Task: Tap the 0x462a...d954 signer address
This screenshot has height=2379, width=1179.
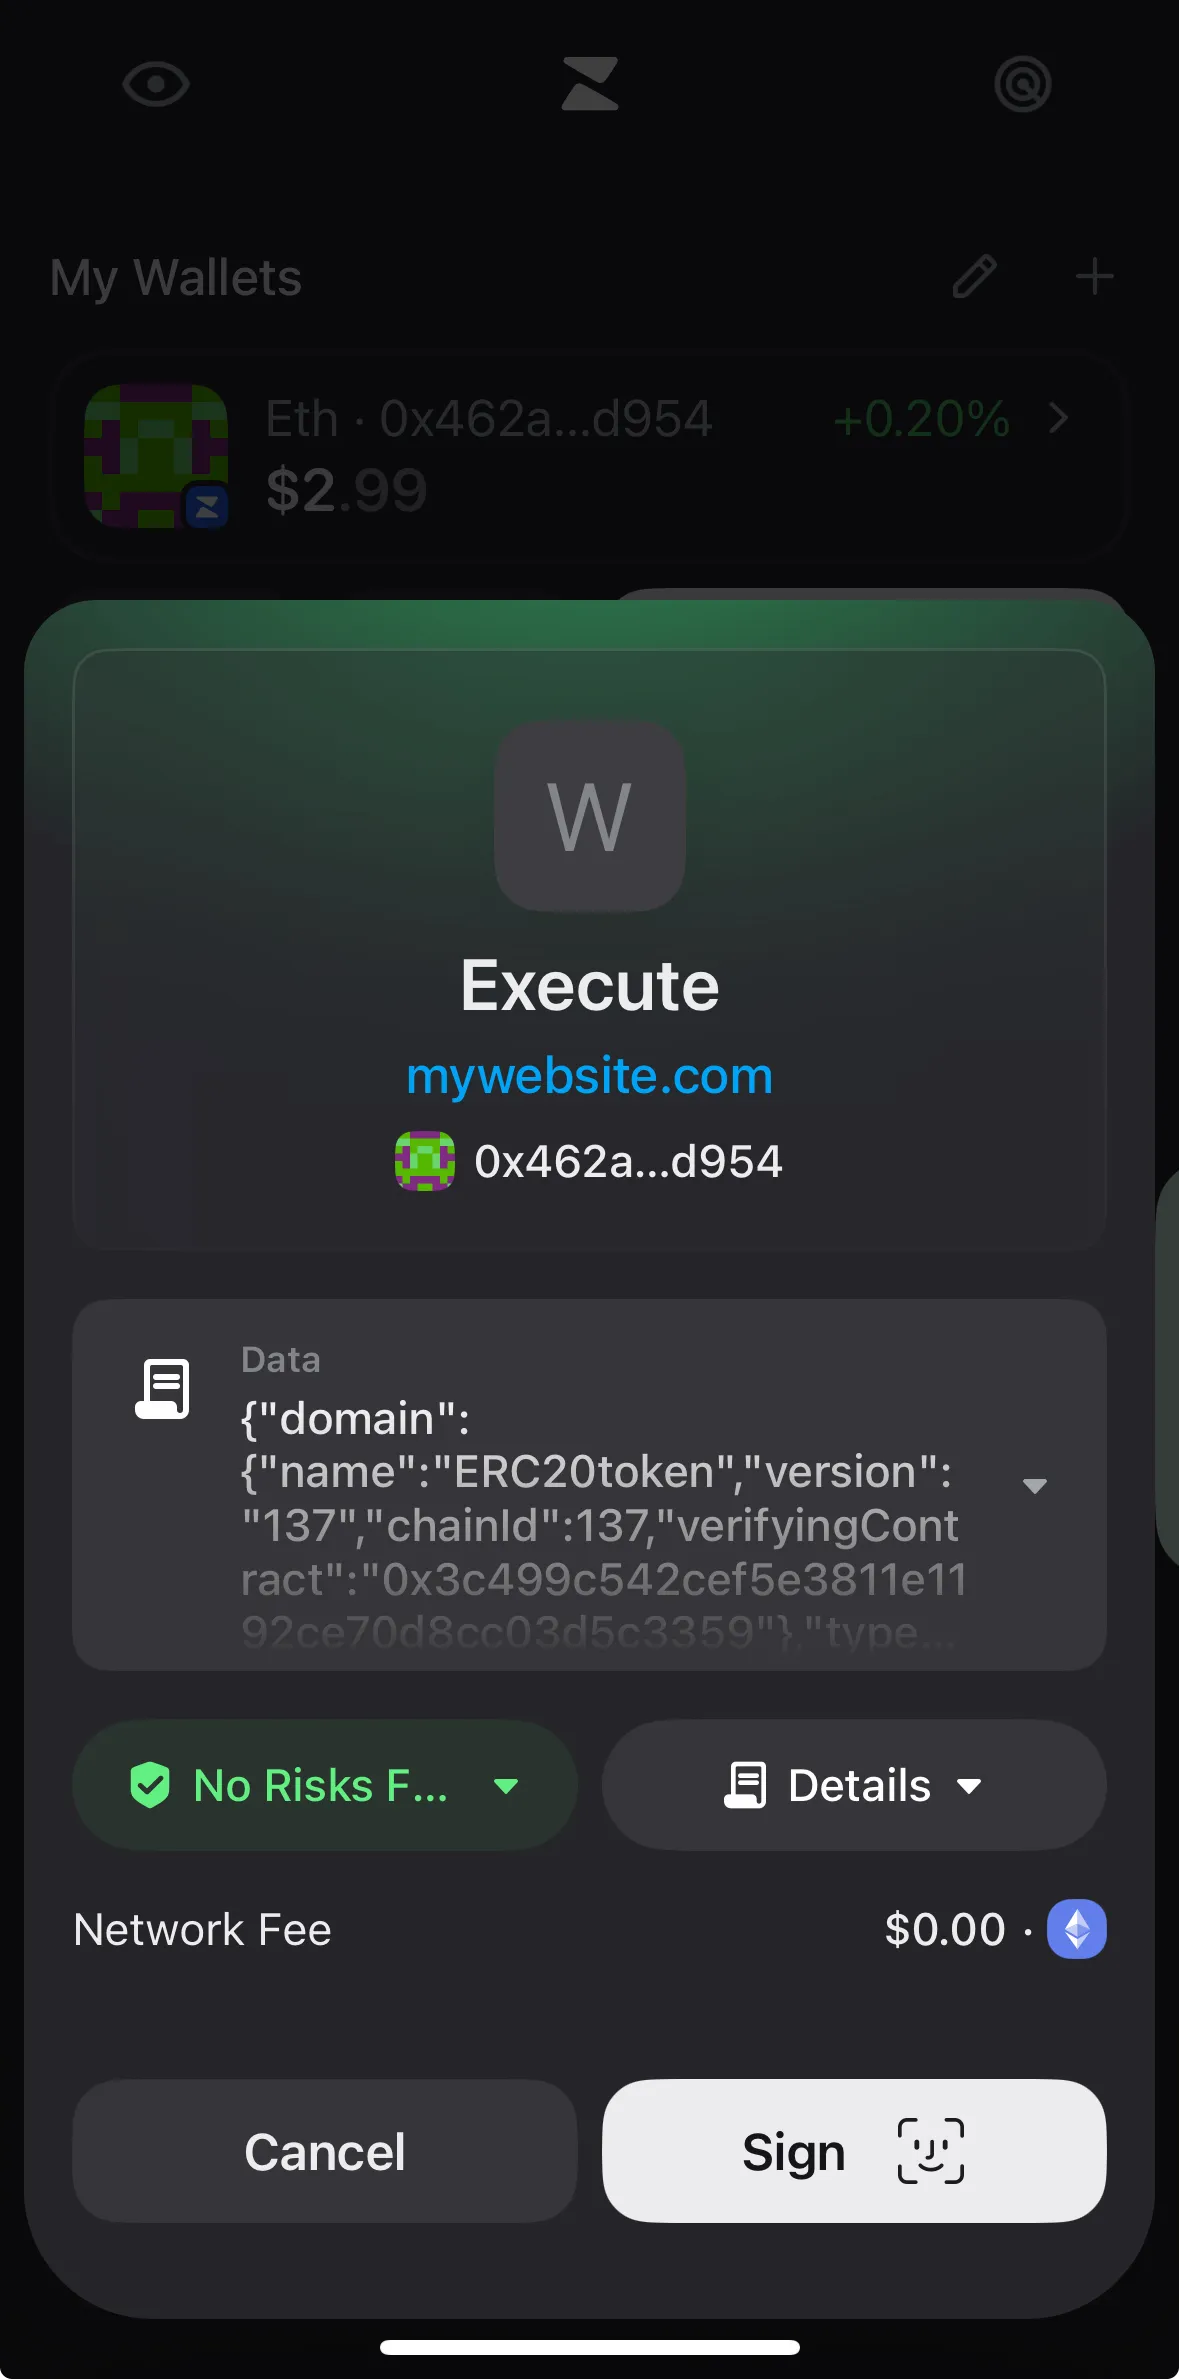Action: [x=628, y=1162]
